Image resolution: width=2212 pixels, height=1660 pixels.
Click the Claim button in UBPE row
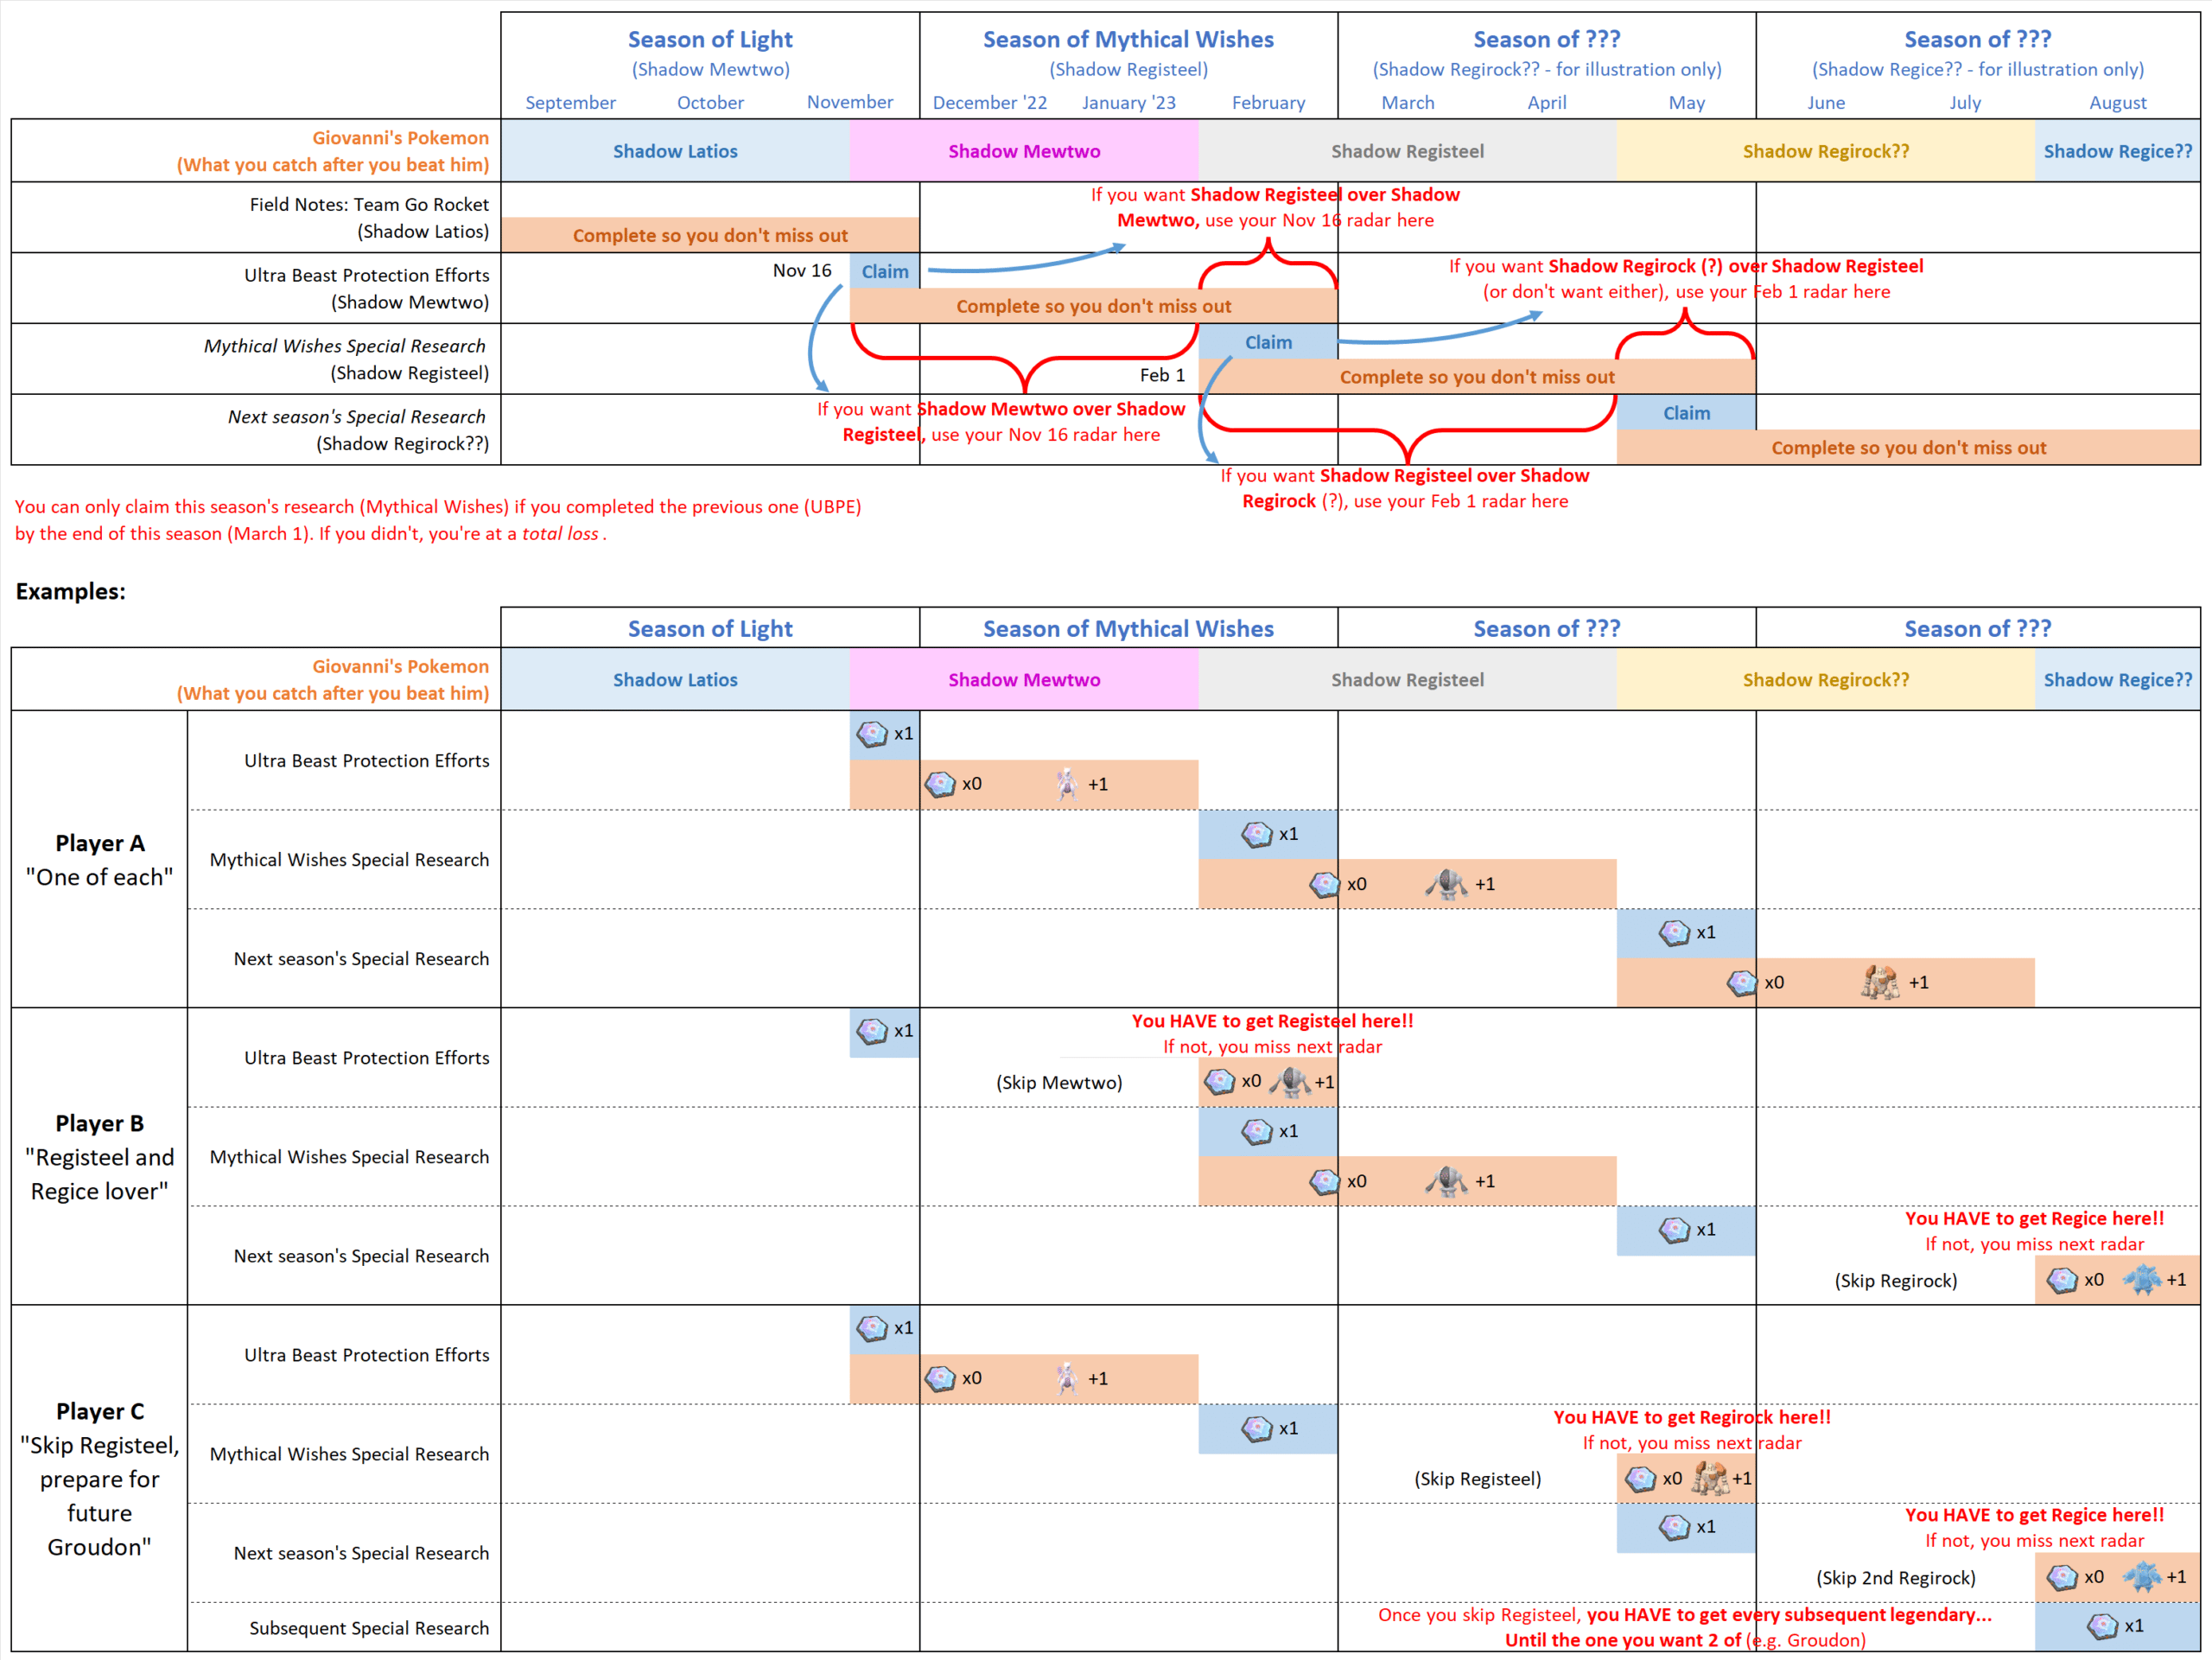coord(889,276)
